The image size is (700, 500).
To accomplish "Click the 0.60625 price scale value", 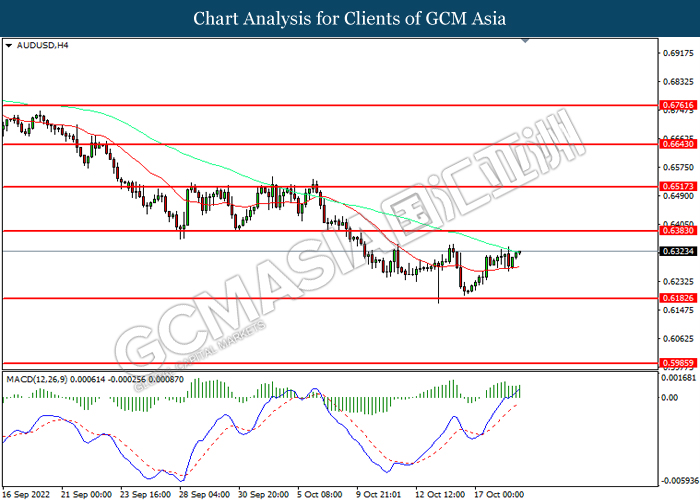I will pyautogui.click(x=679, y=339).
